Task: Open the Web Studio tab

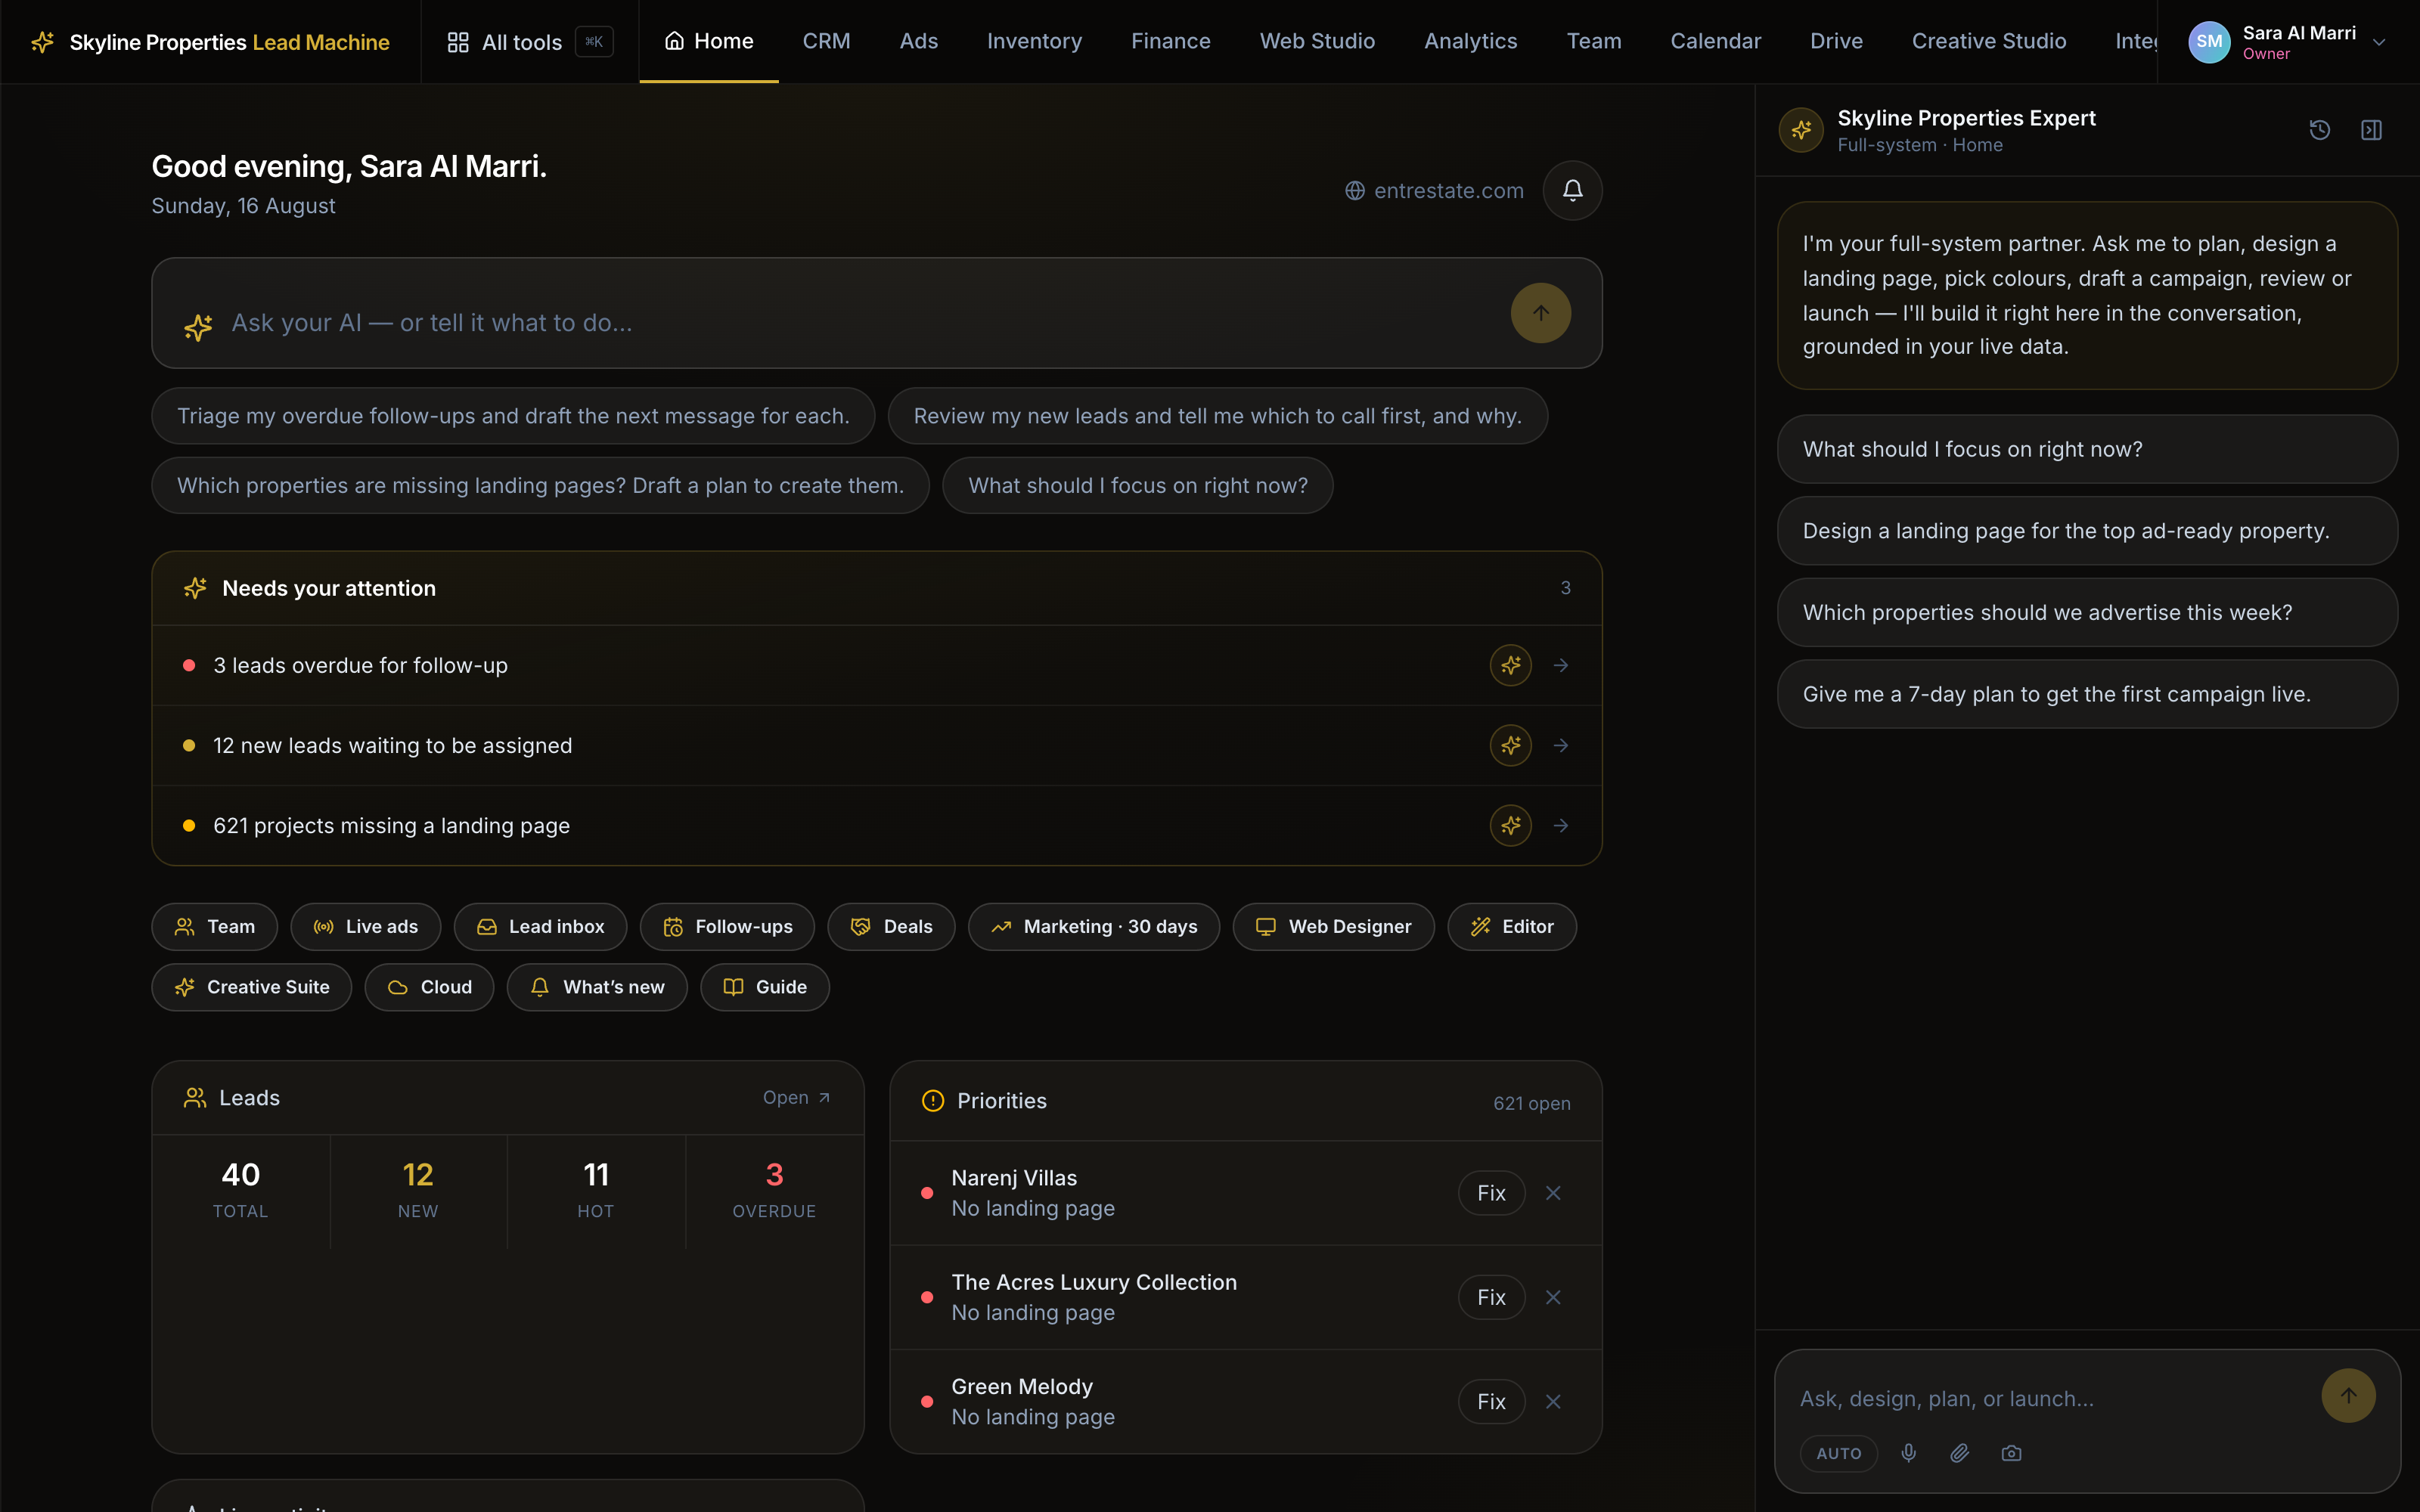Action: [x=1317, y=41]
